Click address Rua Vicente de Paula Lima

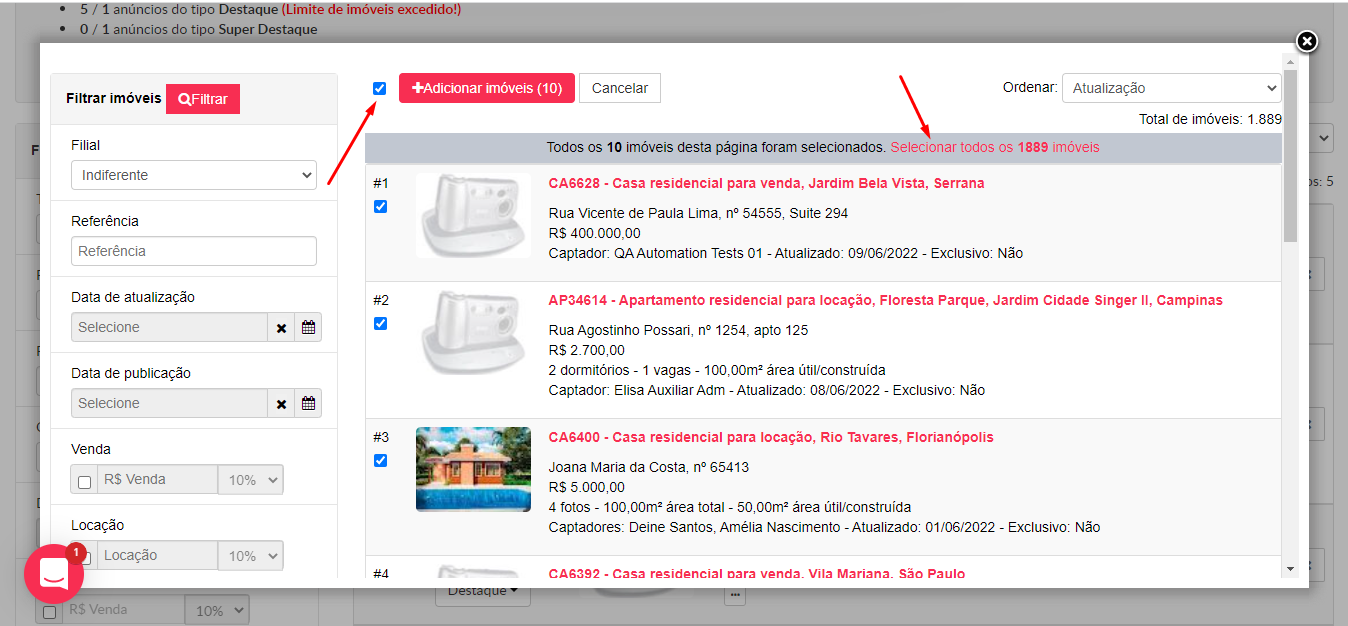698,213
